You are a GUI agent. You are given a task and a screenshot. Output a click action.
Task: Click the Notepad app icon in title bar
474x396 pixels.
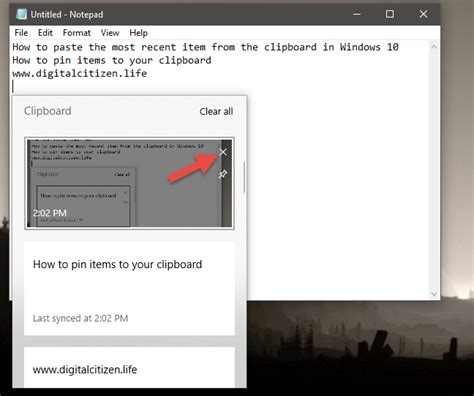point(22,14)
